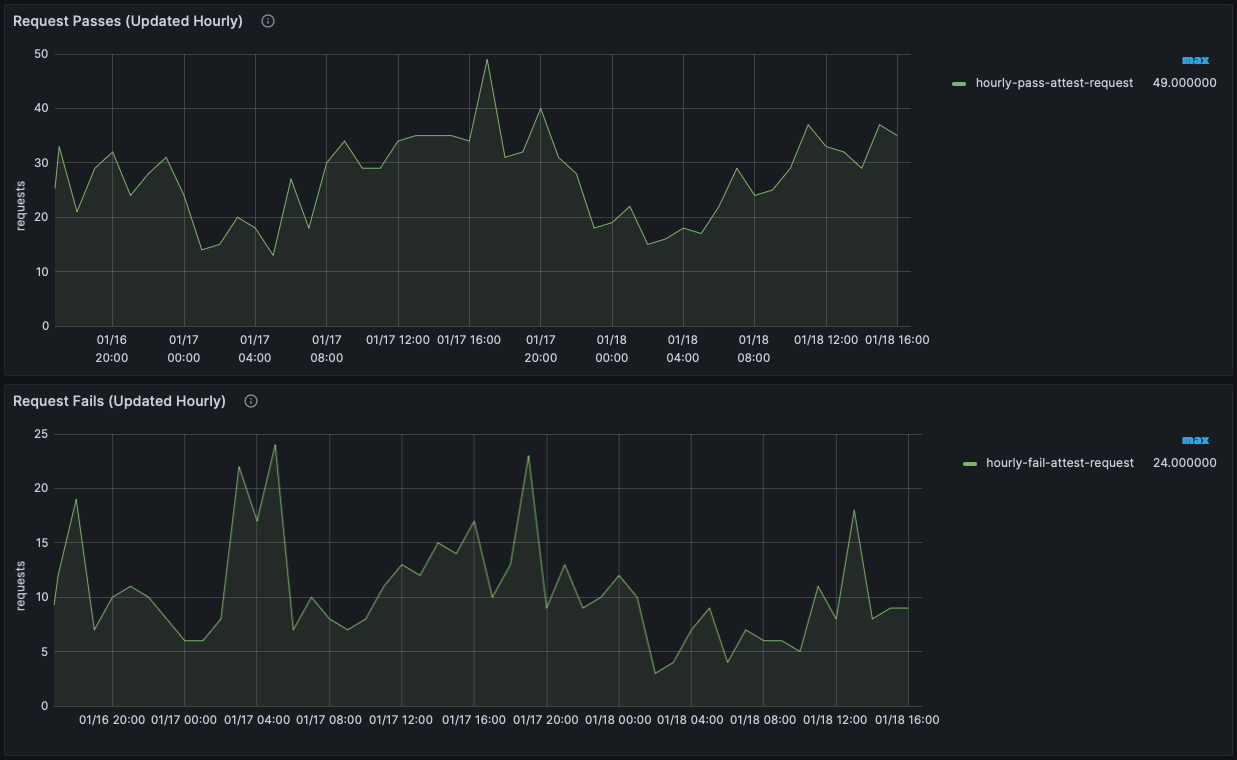Click the 'requests' y-axis label in Fails panel
The image size is (1237, 760).
21,586
